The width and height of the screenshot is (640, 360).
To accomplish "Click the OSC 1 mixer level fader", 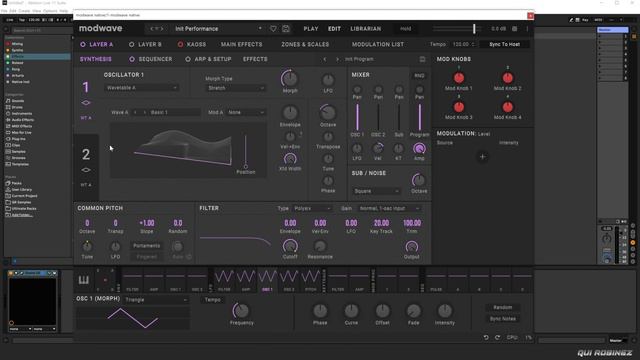I will coord(357,118).
